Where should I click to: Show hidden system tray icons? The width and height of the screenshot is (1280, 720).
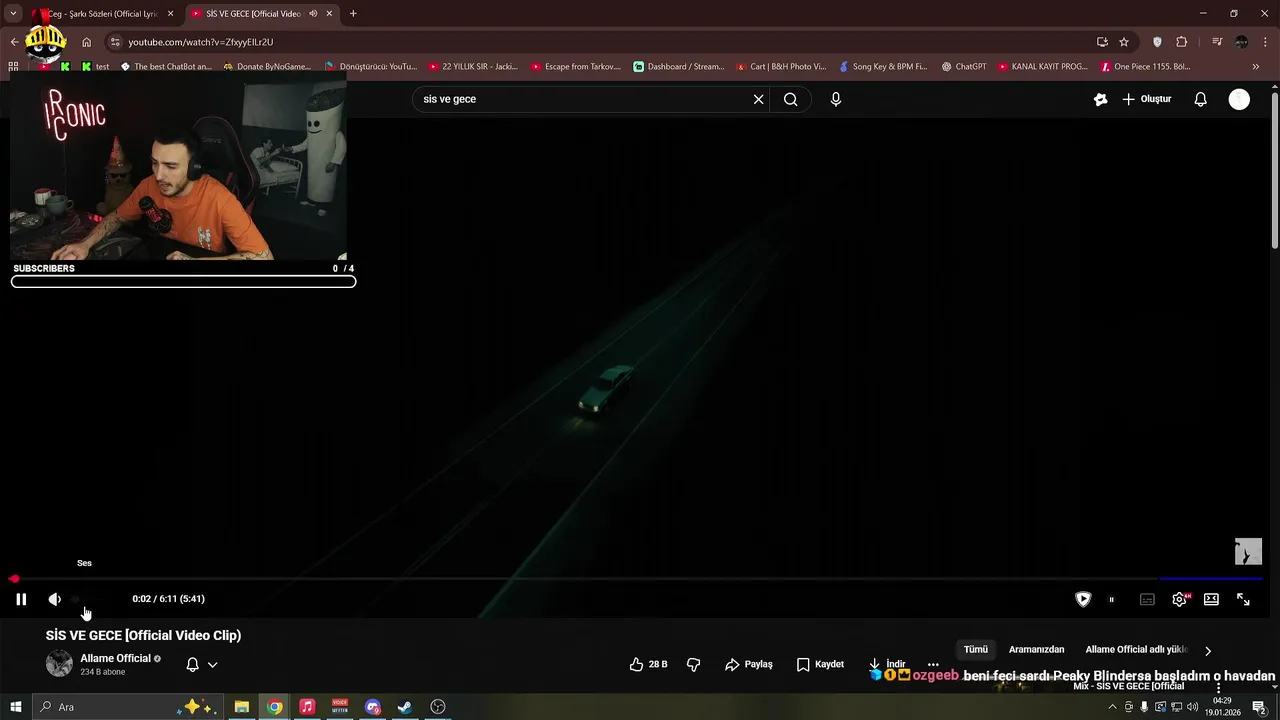point(1112,707)
